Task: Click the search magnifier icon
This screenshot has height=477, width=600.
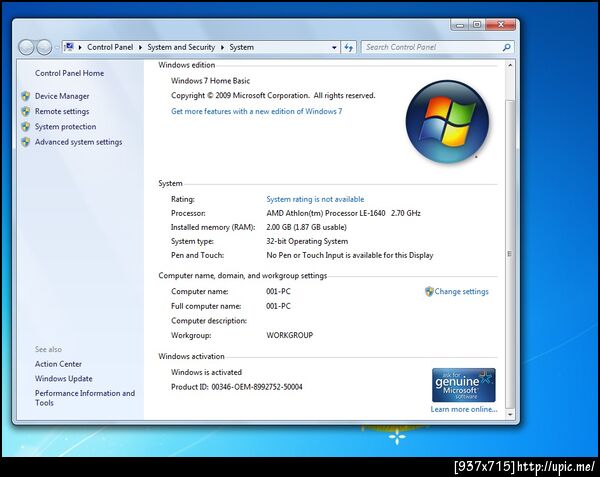Action: pos(506,47)
